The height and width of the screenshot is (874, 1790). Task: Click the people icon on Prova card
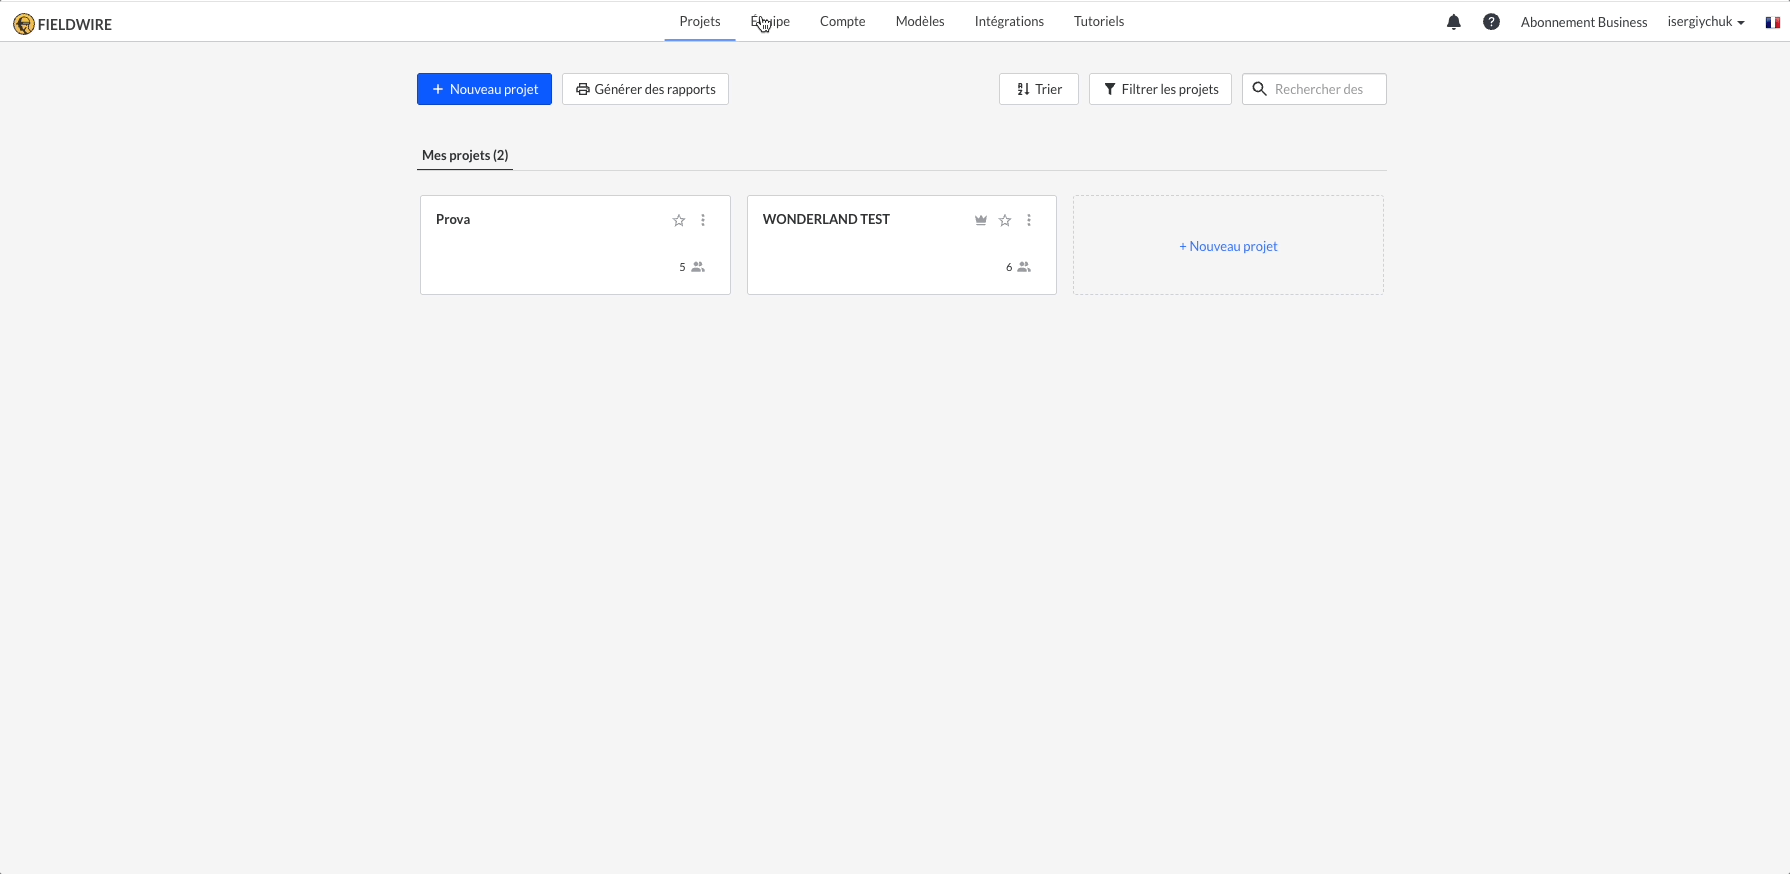click(x=698, y=267)
